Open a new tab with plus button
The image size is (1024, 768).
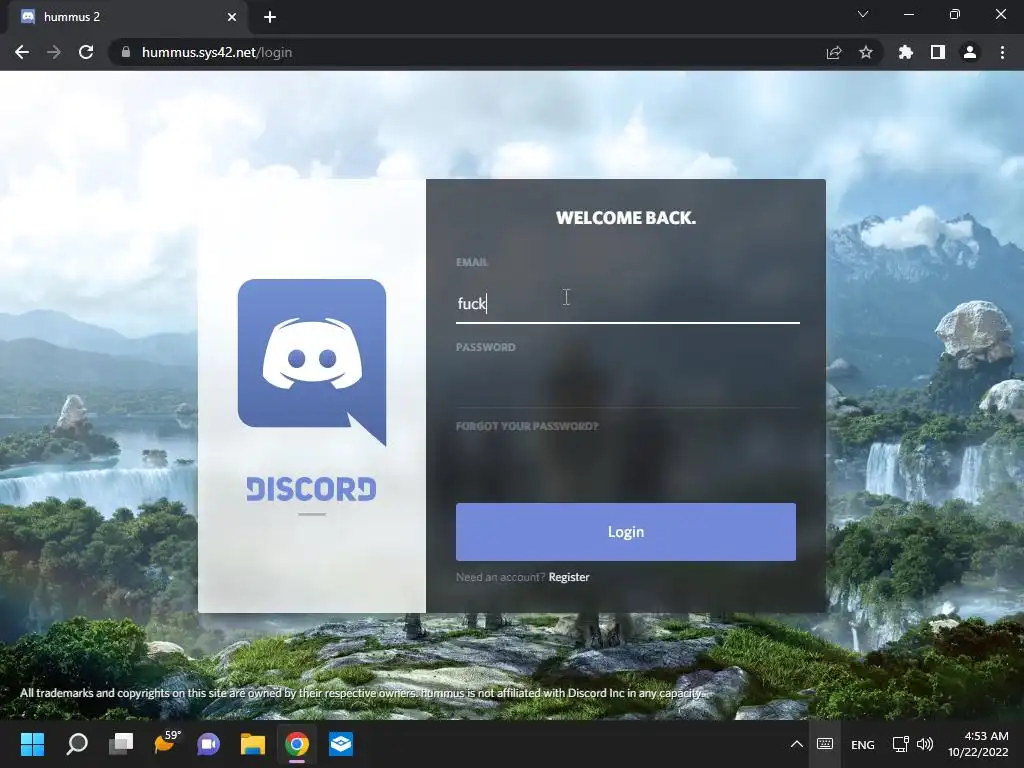coord(270,17)
